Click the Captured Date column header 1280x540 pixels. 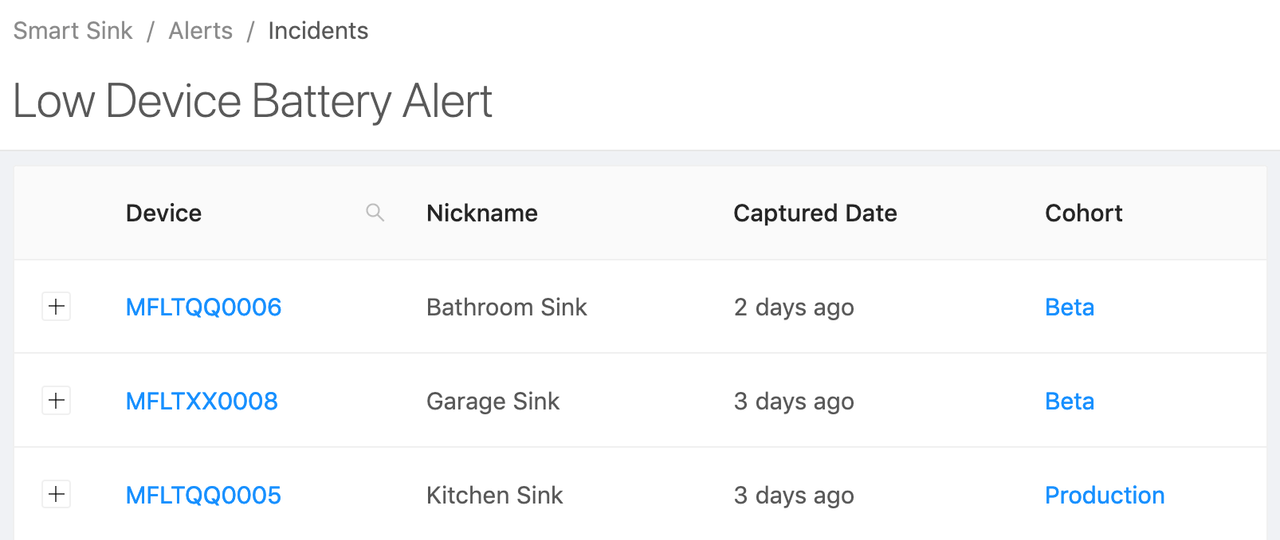[815, 213]
